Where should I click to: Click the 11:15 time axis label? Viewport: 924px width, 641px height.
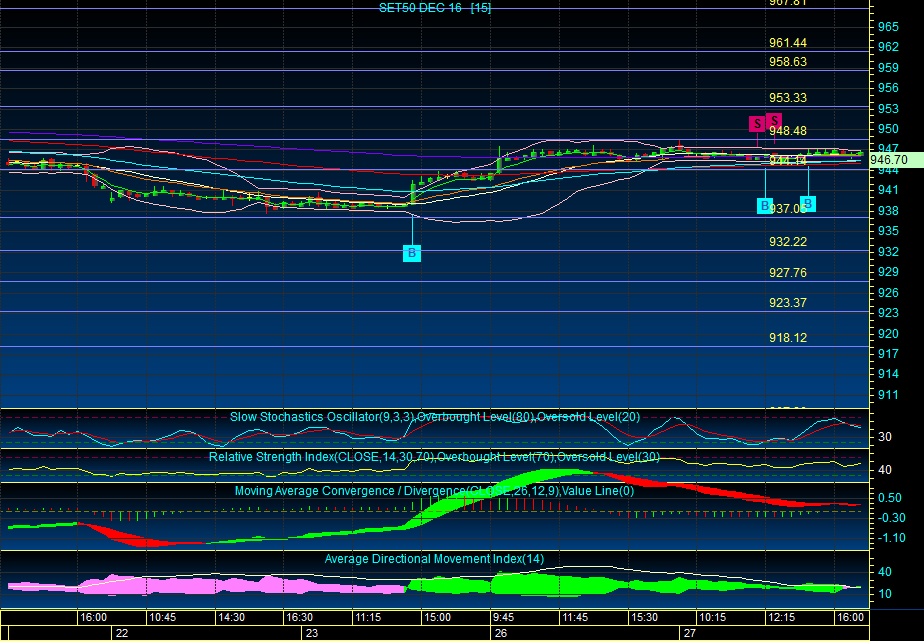(x=368, y=617)
